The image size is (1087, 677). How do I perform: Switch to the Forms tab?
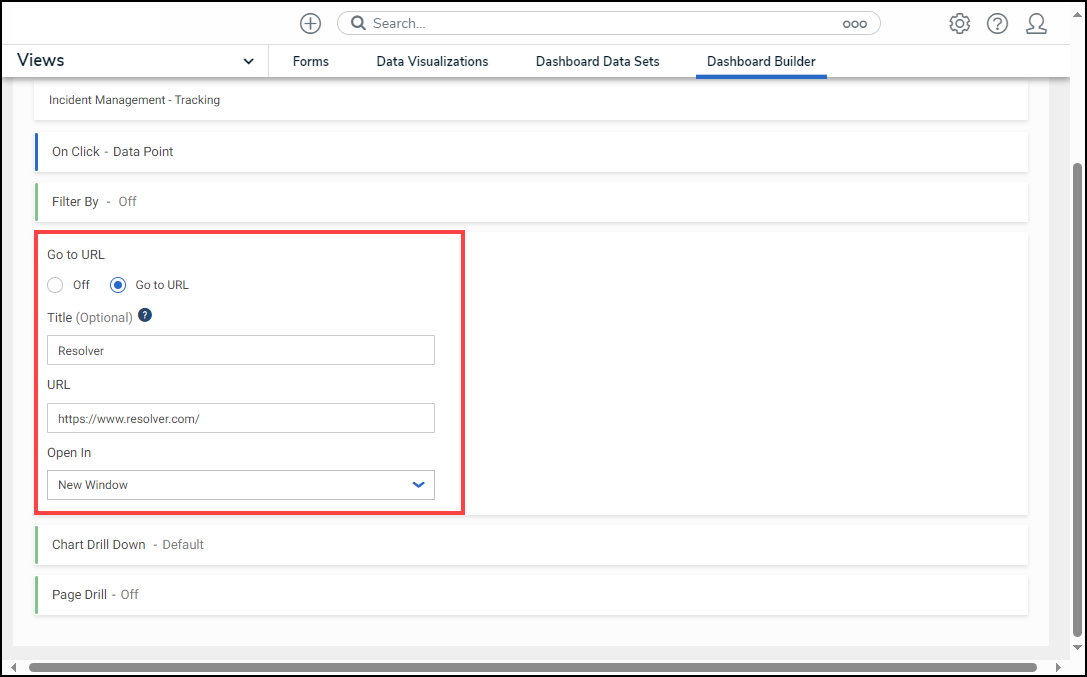click(311, 62)
